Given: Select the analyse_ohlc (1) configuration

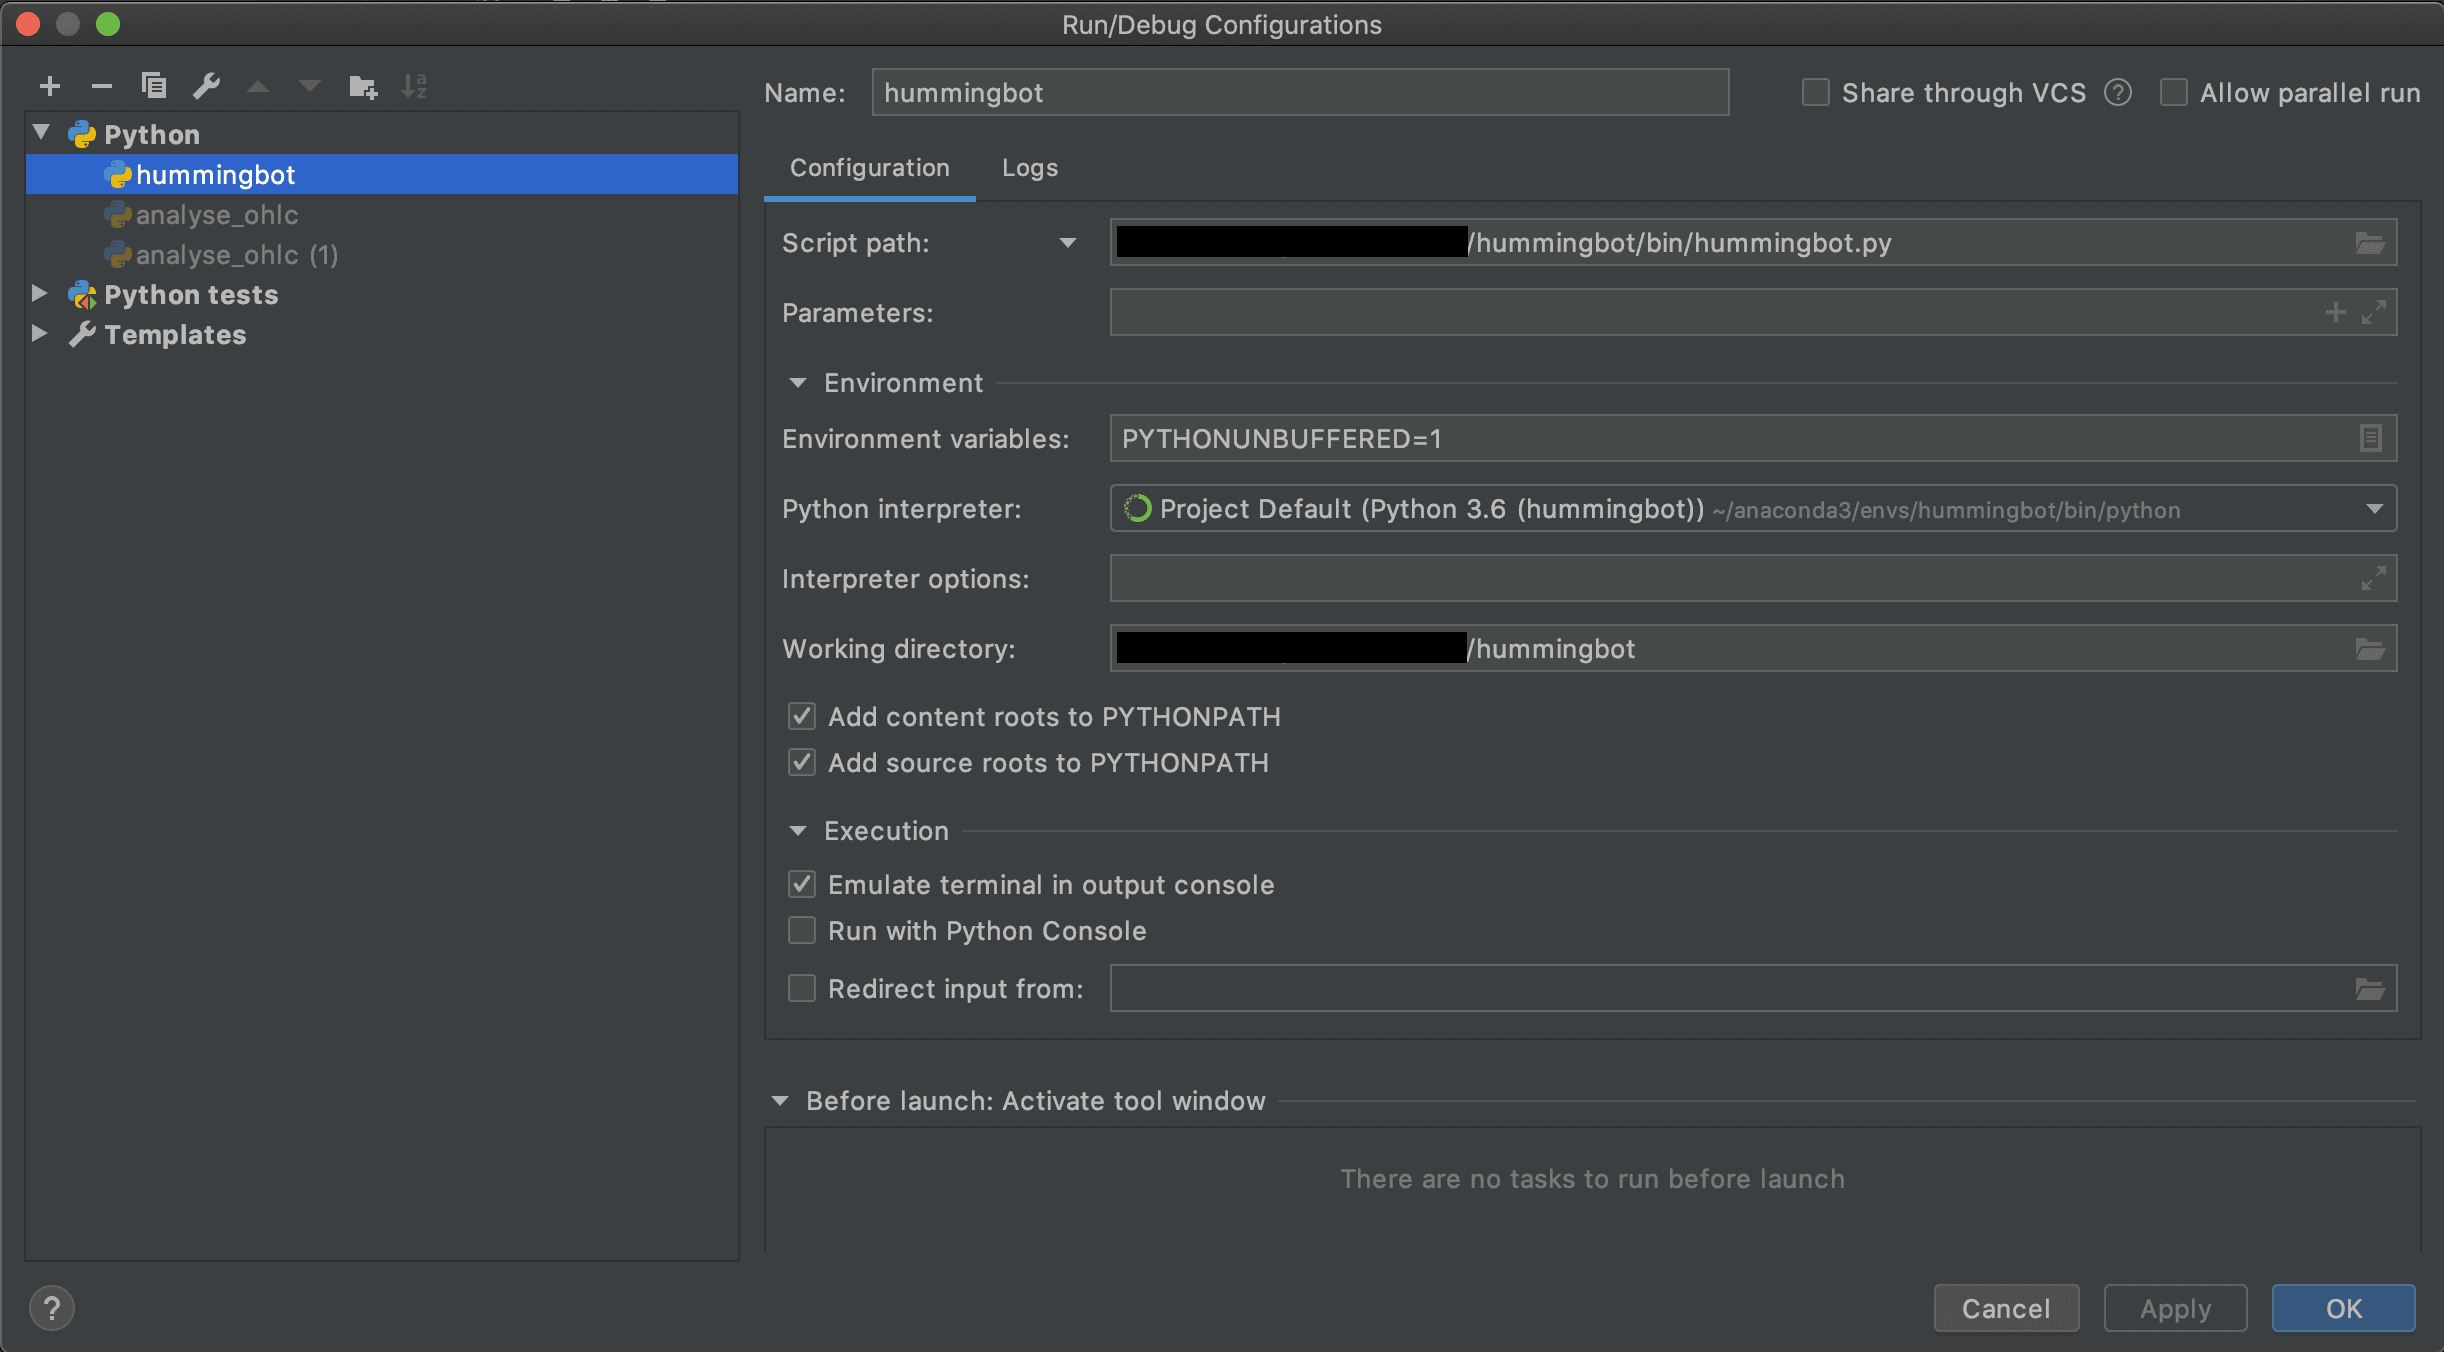Looking at the screenshot, I should 382,254.
